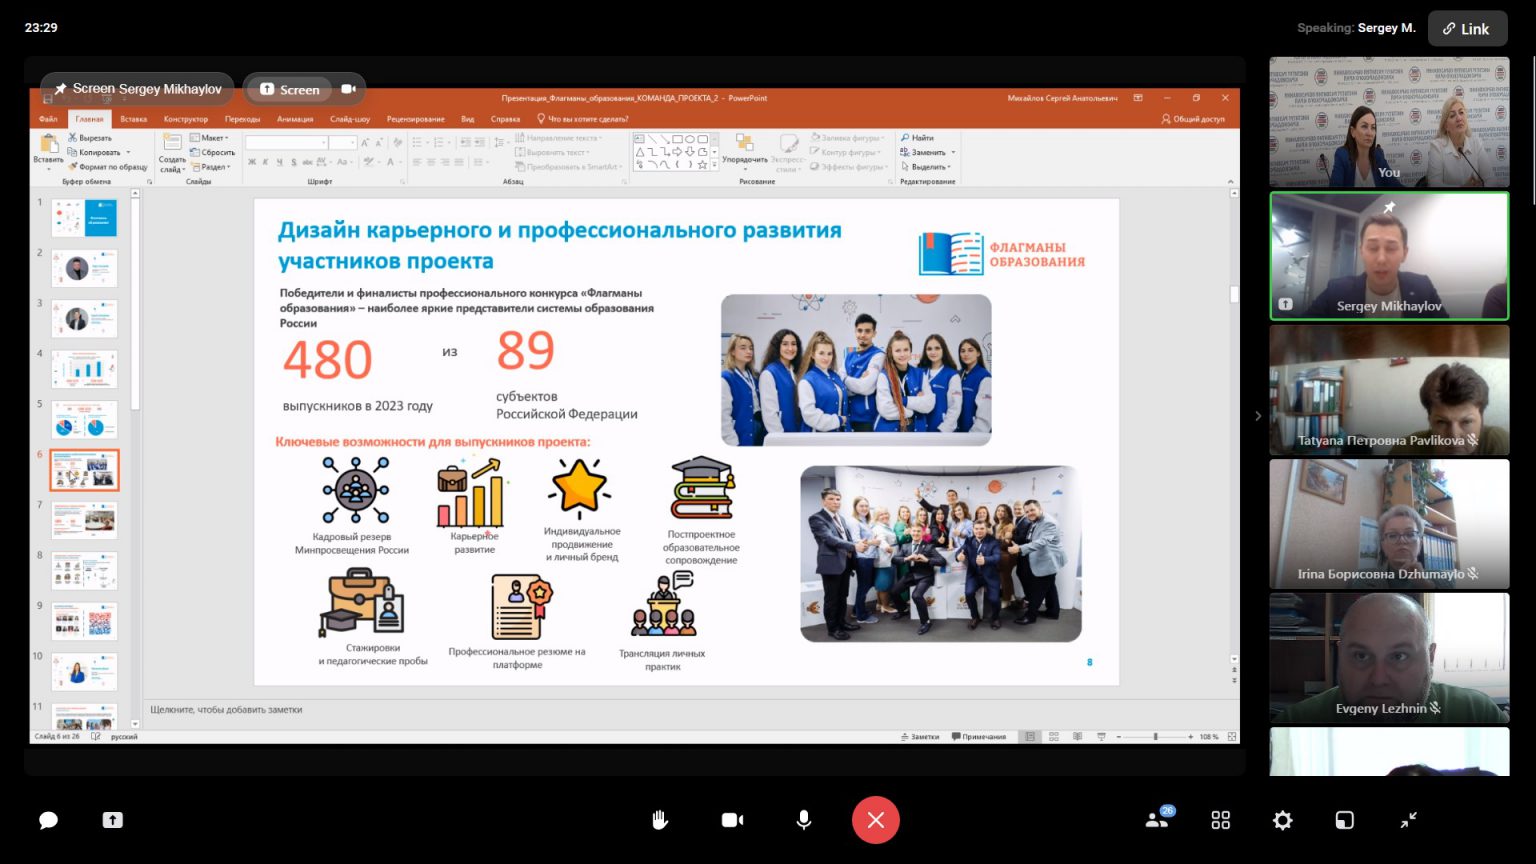Click the picture-in-picture layout icon
Image resolution: width=1536 pixels, height=864 pixels.
click(1344, 820)
